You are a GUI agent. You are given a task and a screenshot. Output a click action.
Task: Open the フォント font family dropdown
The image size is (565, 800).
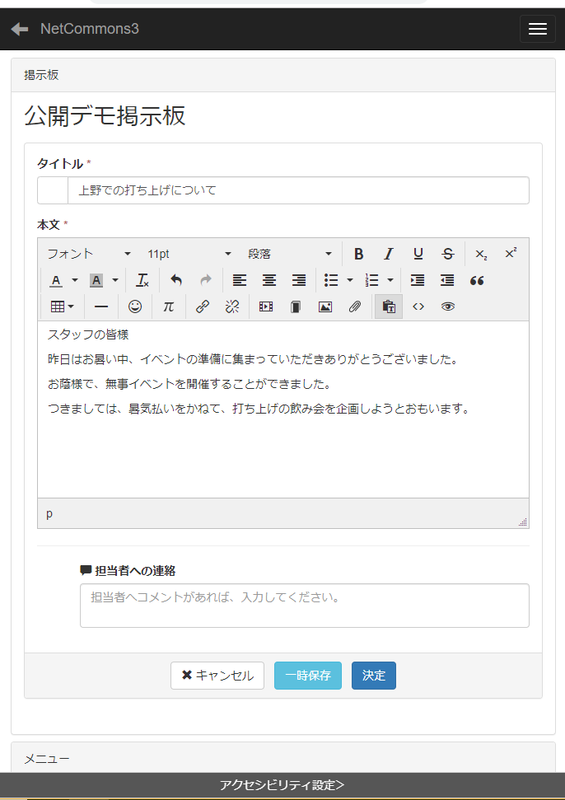(x=89, y=254)
